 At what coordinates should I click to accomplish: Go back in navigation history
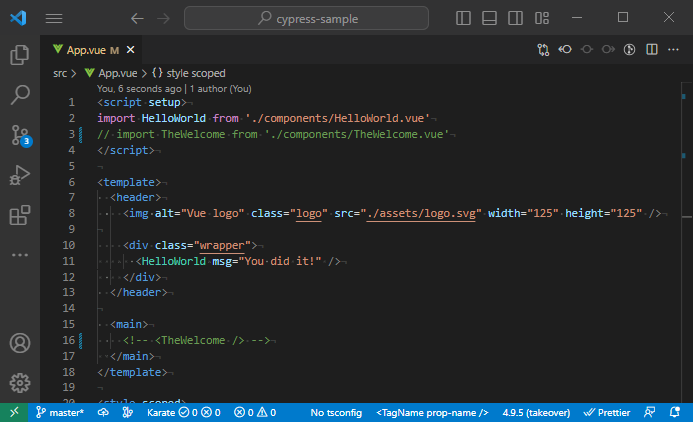tap(137, 19)
